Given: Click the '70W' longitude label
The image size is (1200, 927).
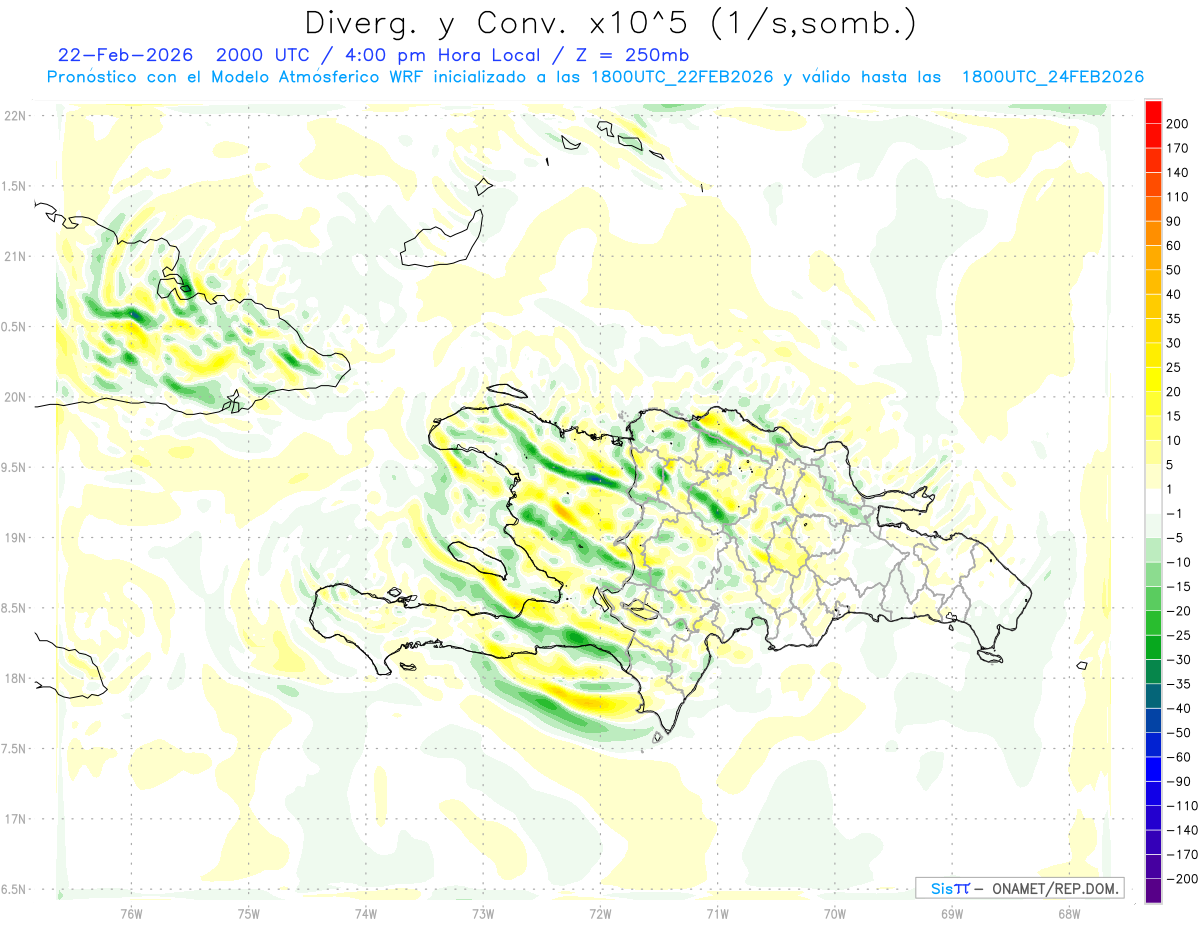Looking at the screenshot, I should (835, 913).
